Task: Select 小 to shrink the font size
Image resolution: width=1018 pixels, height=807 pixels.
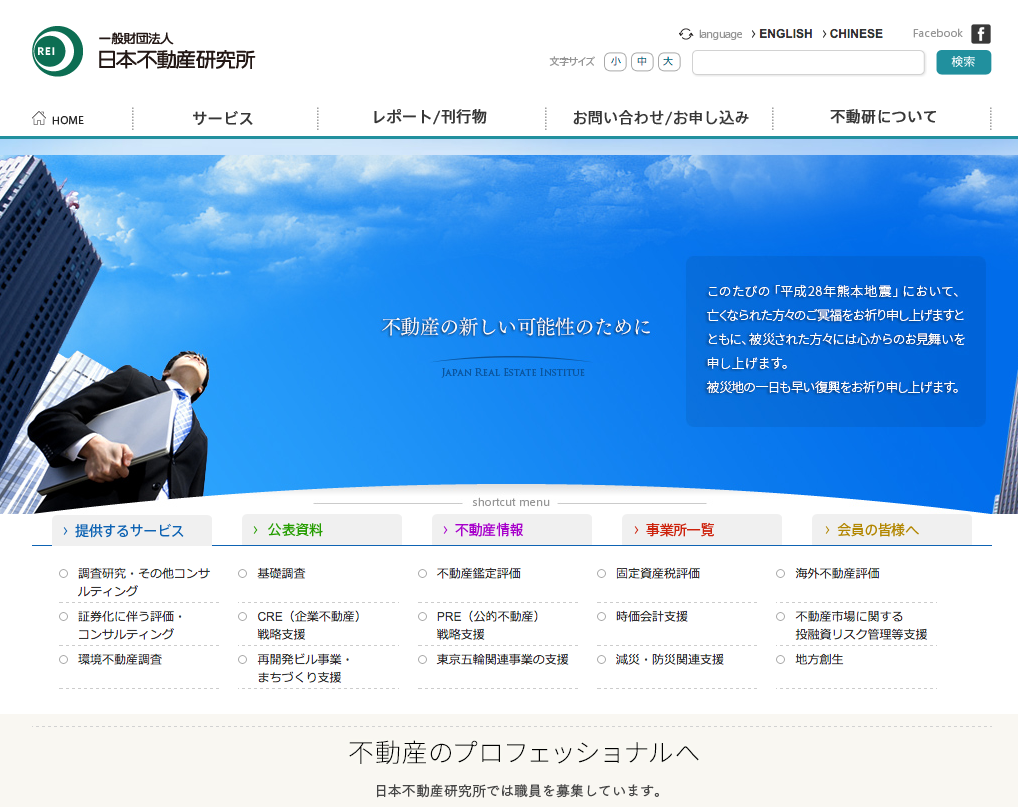Action: 615,62
